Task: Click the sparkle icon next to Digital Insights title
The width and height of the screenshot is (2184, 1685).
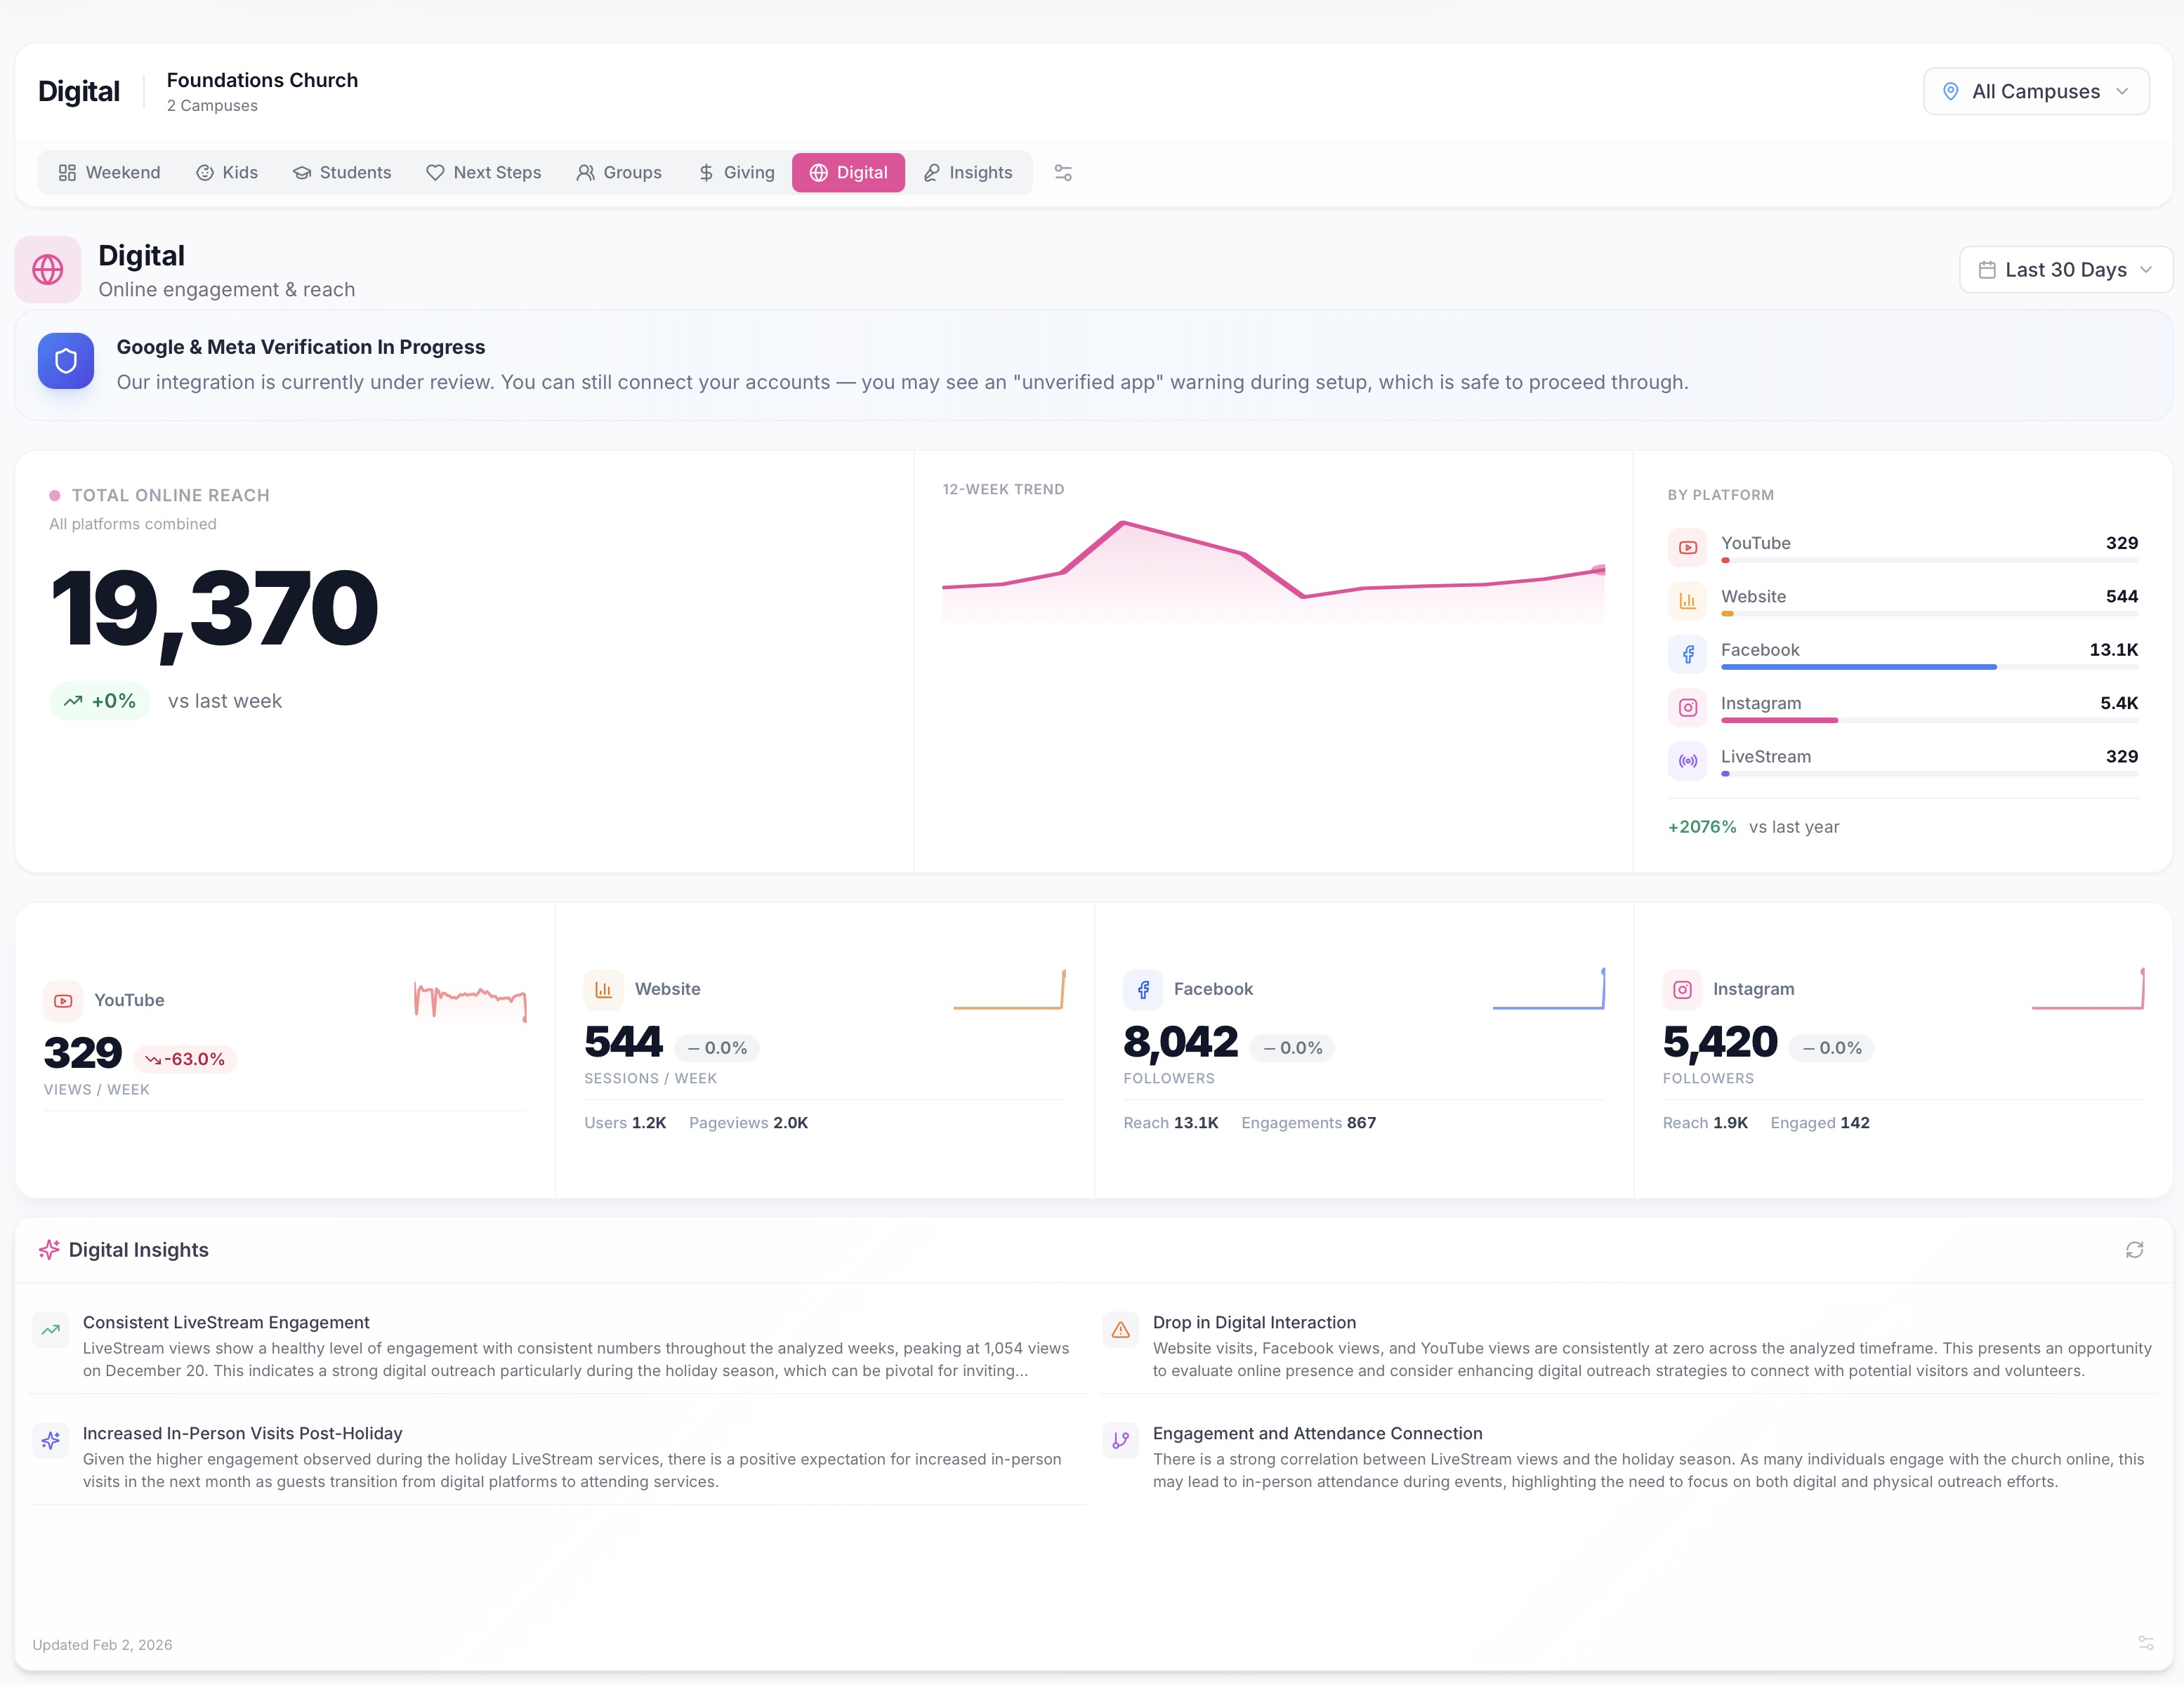Action: click(49, 1249)
